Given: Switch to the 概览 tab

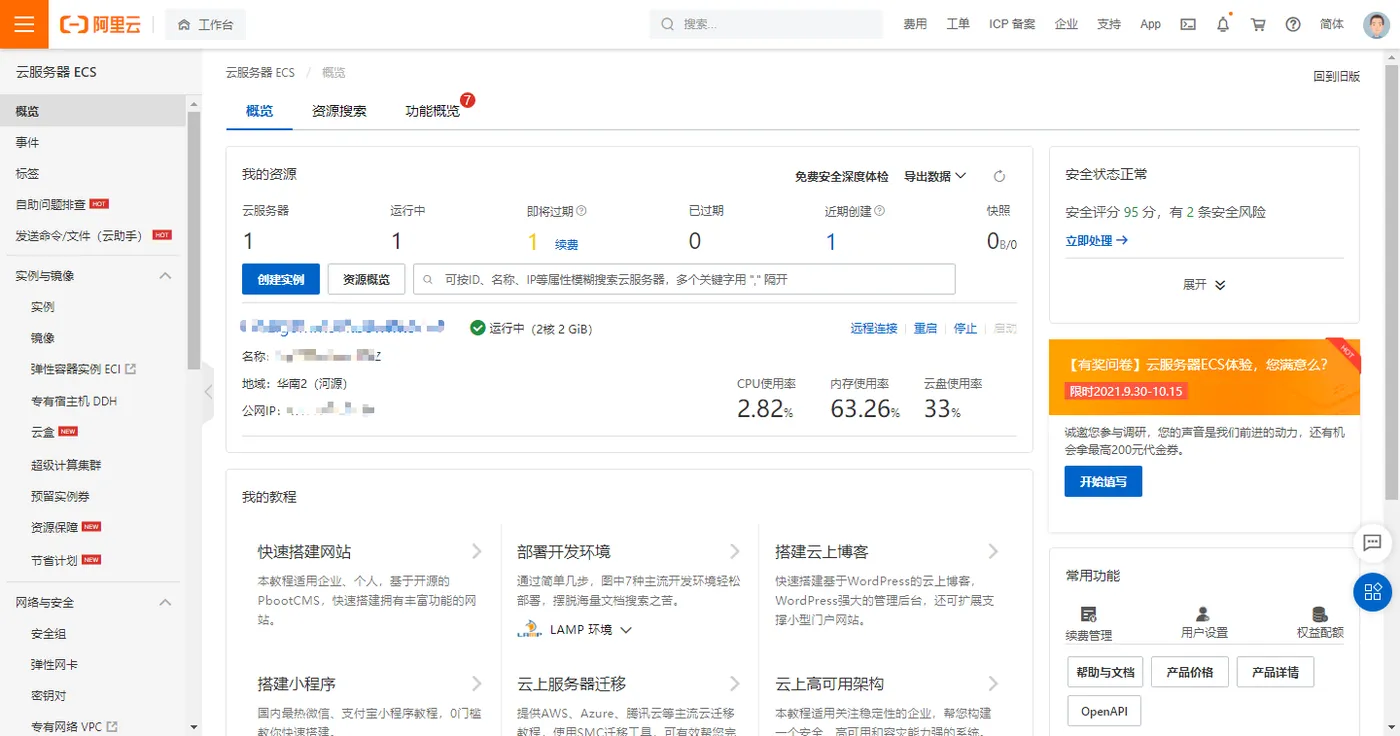Looking at the screenshot, I should tap(259, 111).
